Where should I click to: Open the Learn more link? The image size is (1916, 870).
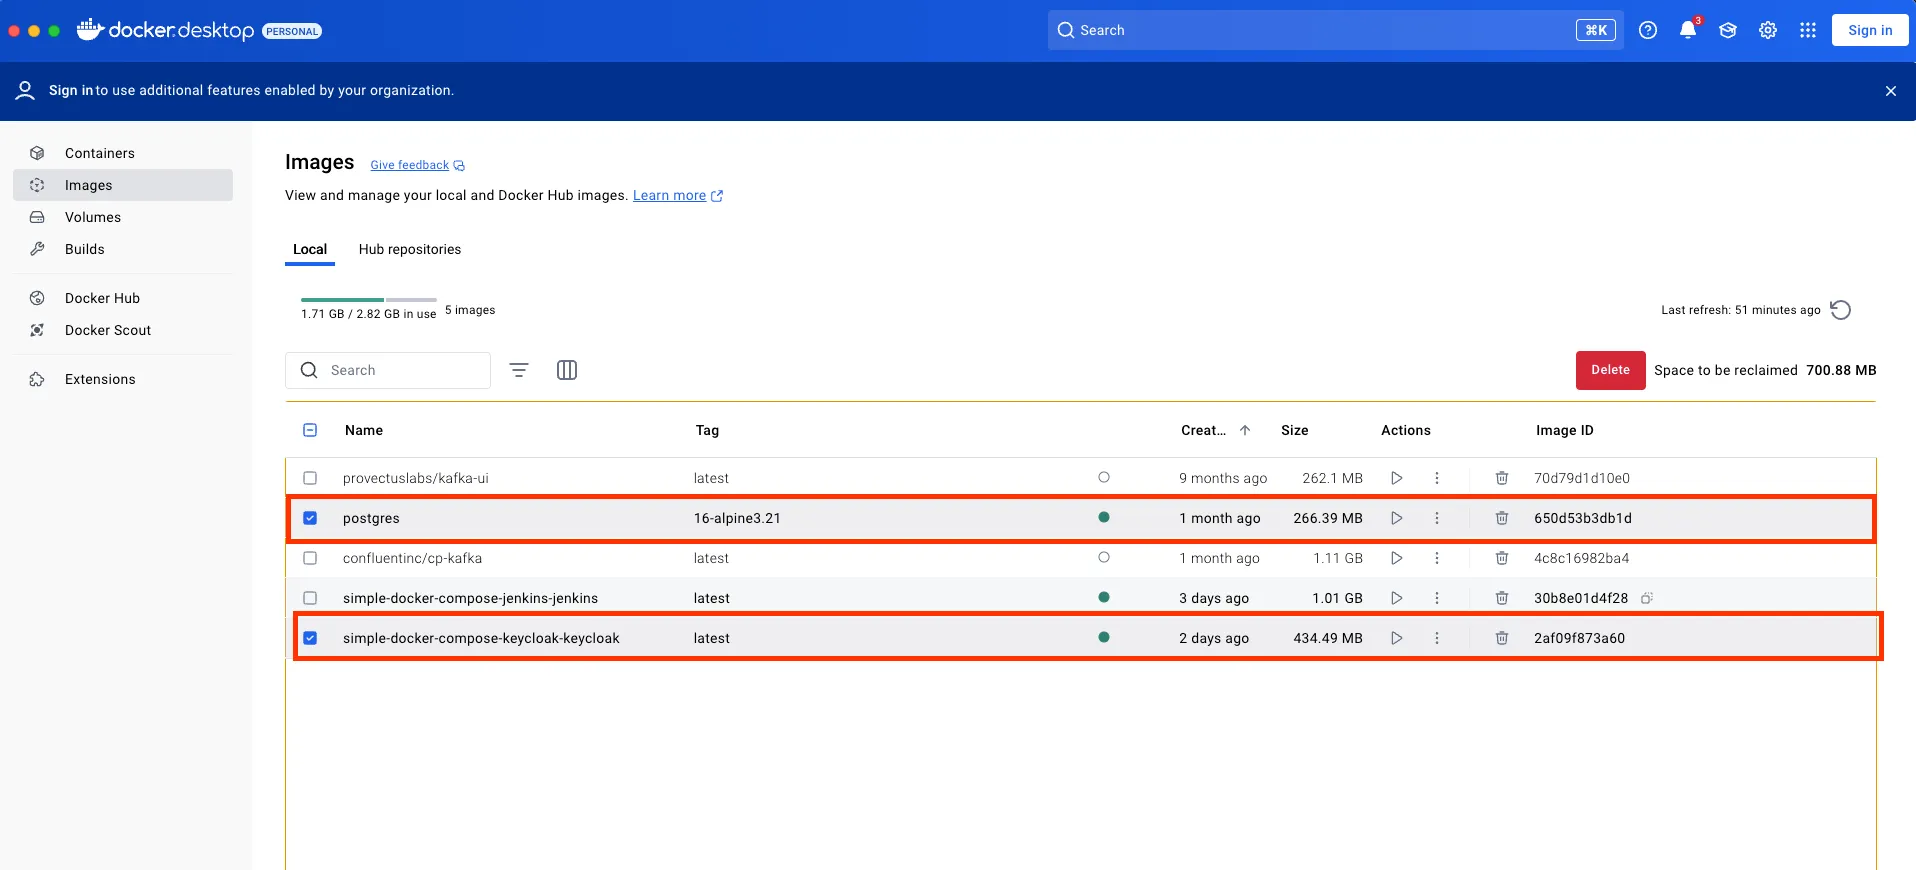(678, 195)
